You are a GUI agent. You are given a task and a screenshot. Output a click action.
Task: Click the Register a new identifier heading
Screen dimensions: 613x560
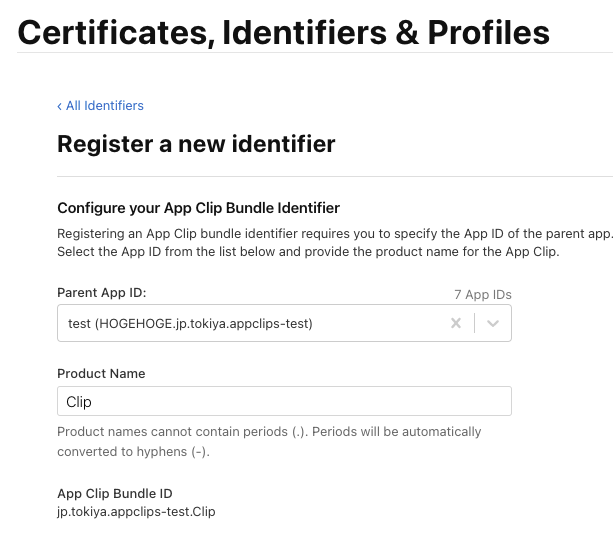(196, 144)
